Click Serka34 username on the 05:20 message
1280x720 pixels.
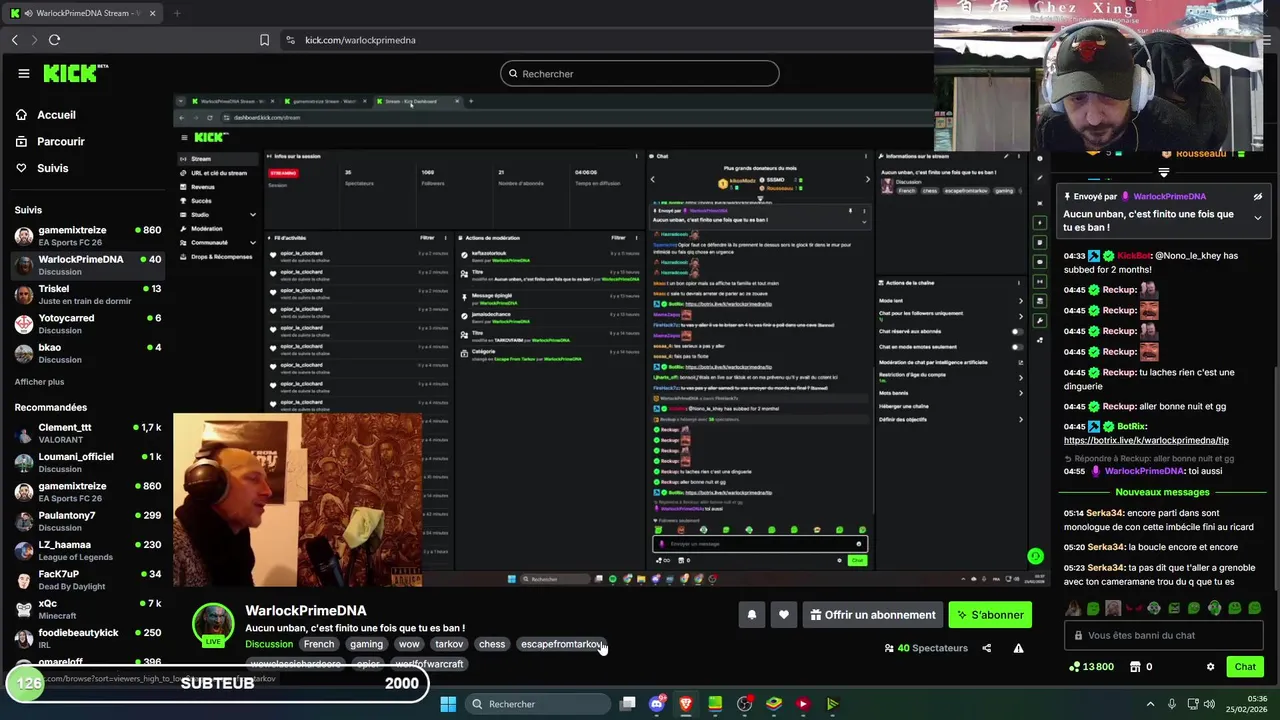click(x=1105, y=547)
